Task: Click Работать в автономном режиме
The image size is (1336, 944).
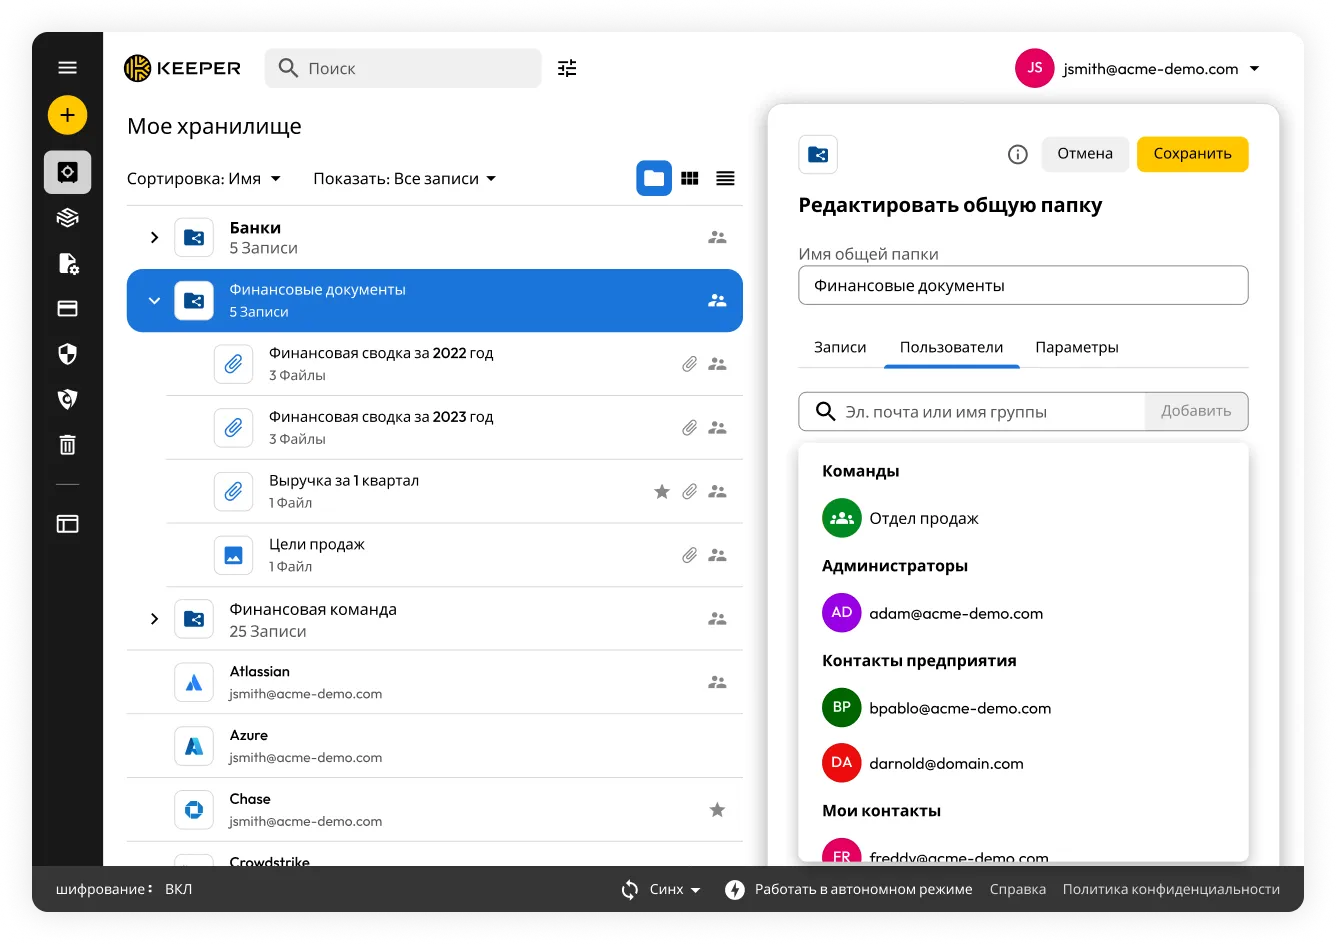Action: coord(863,889)
